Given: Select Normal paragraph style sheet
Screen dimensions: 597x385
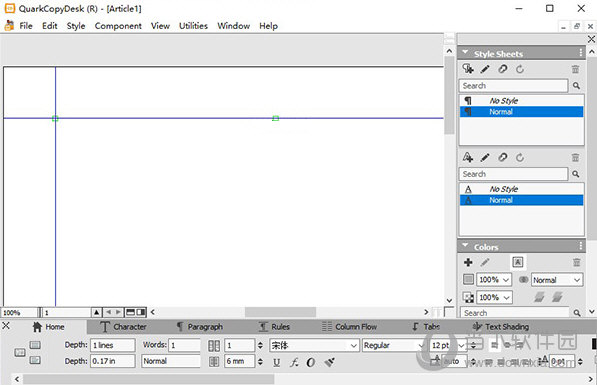Looking at the screenshot, I should pyautogui.click(x=522, y=112).
